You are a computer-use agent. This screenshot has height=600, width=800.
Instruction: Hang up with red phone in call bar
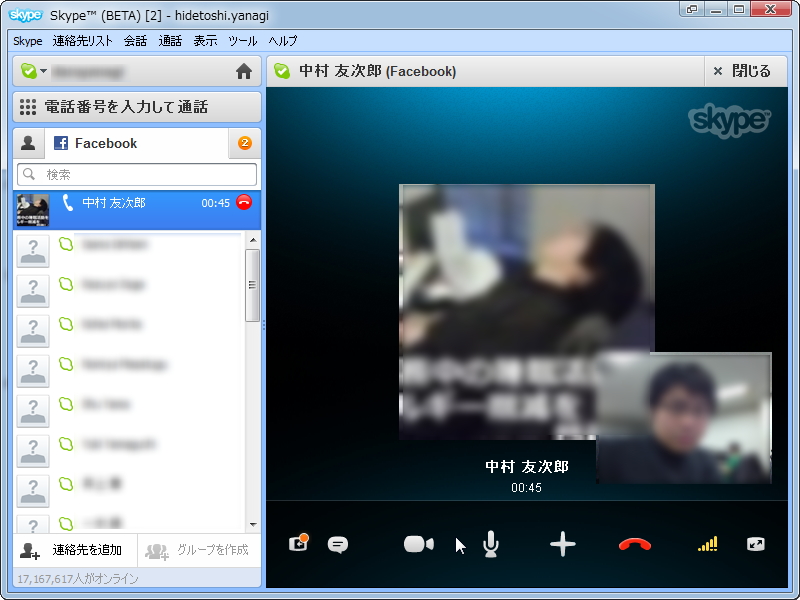tap(635, 545)
